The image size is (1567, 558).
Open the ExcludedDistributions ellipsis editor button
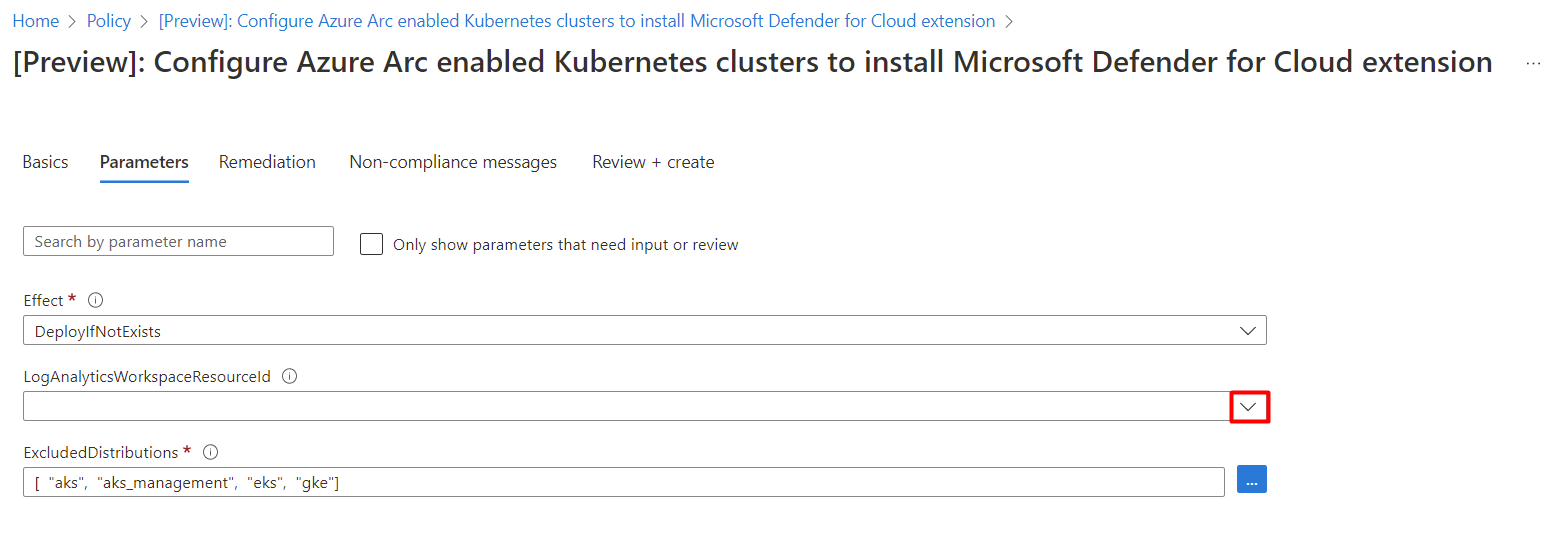click(x=1251, y=480)
